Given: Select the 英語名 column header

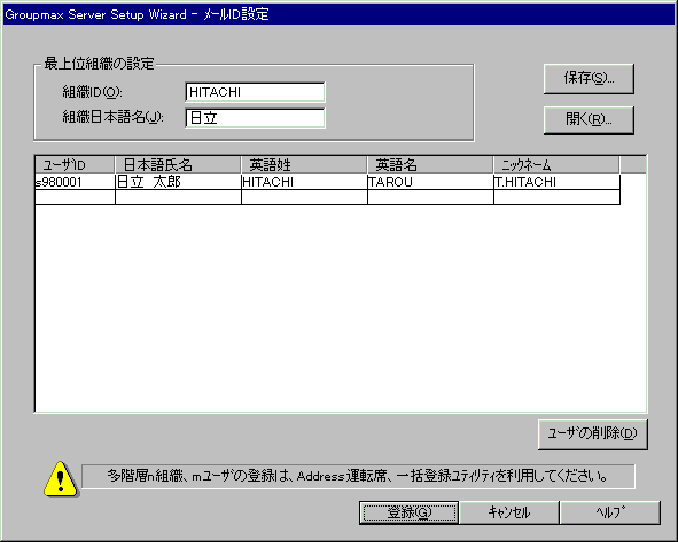Looking at the screenshot, I should click(430, 165).
